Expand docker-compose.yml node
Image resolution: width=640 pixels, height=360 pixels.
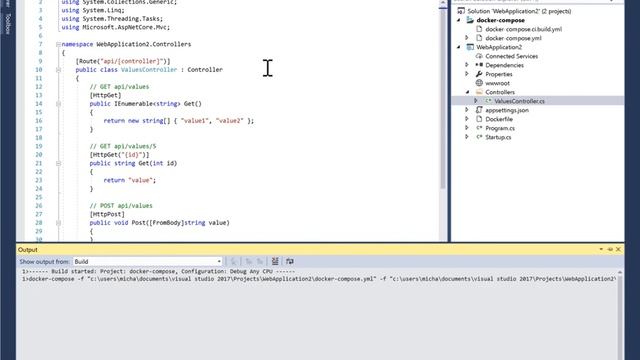(x=467, y=38)
